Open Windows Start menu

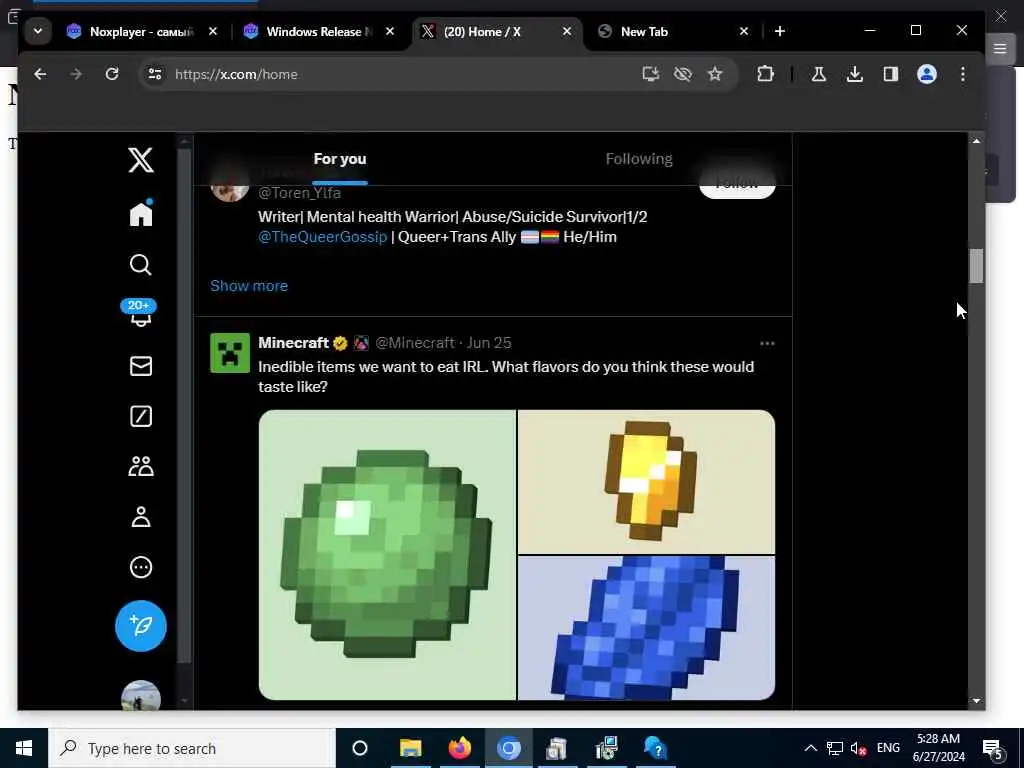pyautogui.click(x=24, y=748)
